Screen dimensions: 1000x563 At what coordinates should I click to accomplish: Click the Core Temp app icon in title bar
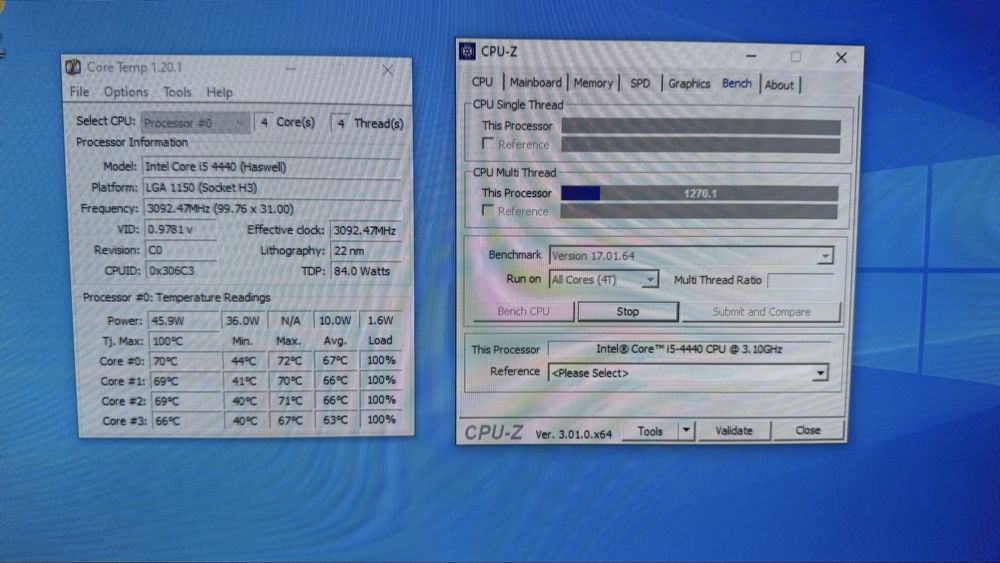73,67
